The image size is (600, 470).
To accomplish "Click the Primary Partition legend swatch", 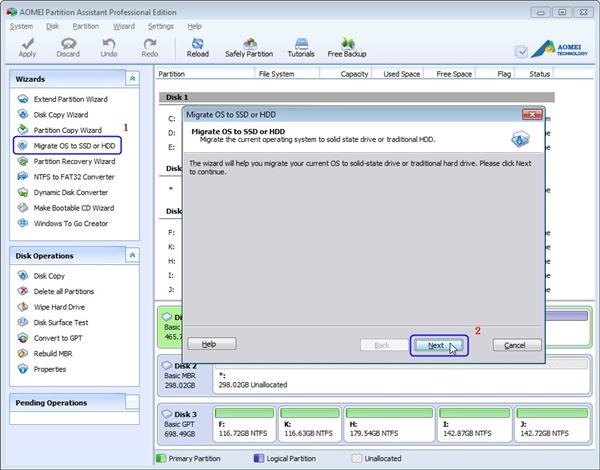I will [161, 458].
